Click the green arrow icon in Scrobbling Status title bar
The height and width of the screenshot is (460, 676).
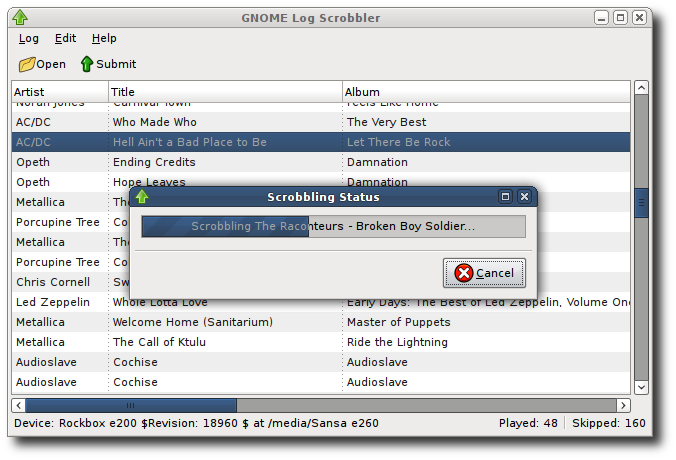[x=142, y=197]
